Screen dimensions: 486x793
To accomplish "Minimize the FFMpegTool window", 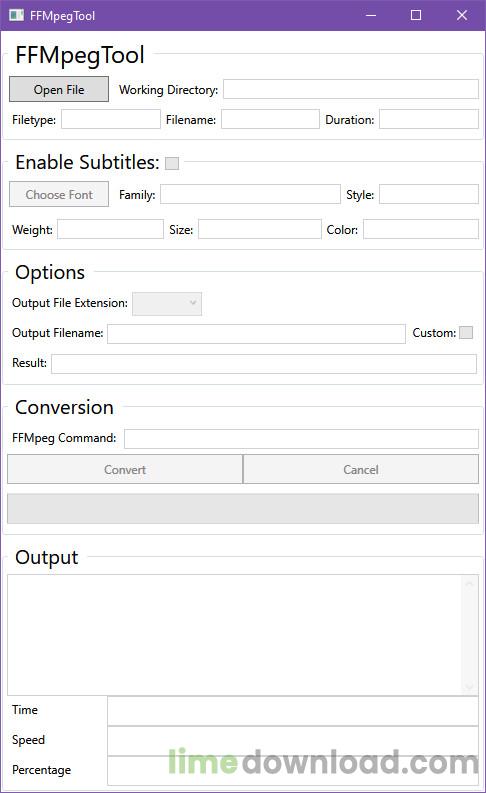I will tap(371, 15).
